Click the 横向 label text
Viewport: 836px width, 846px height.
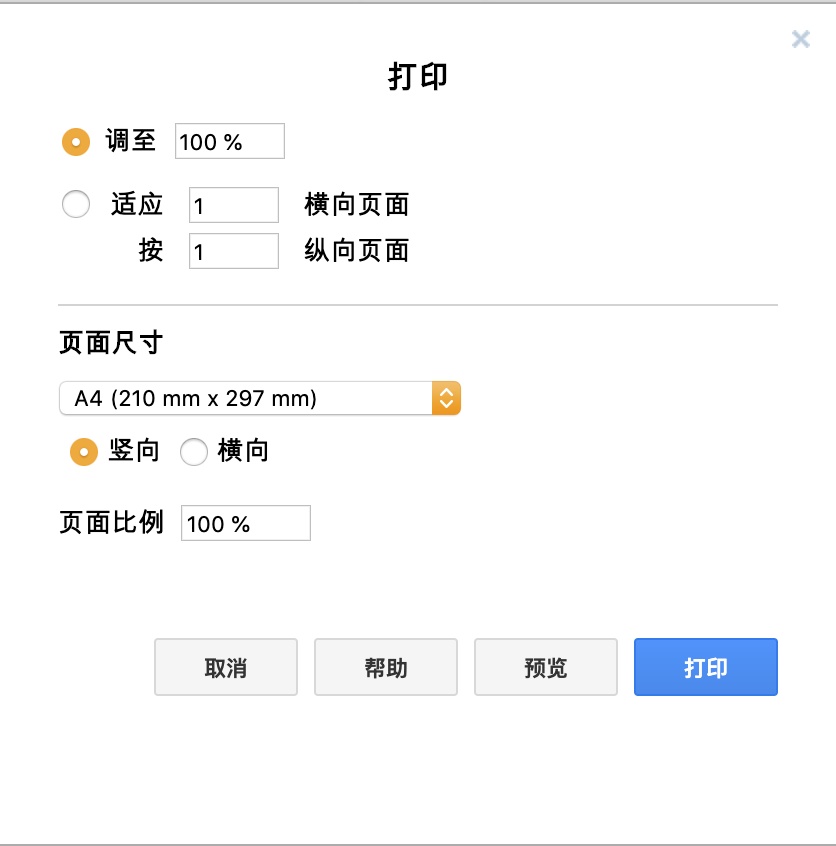pos(243,451)
